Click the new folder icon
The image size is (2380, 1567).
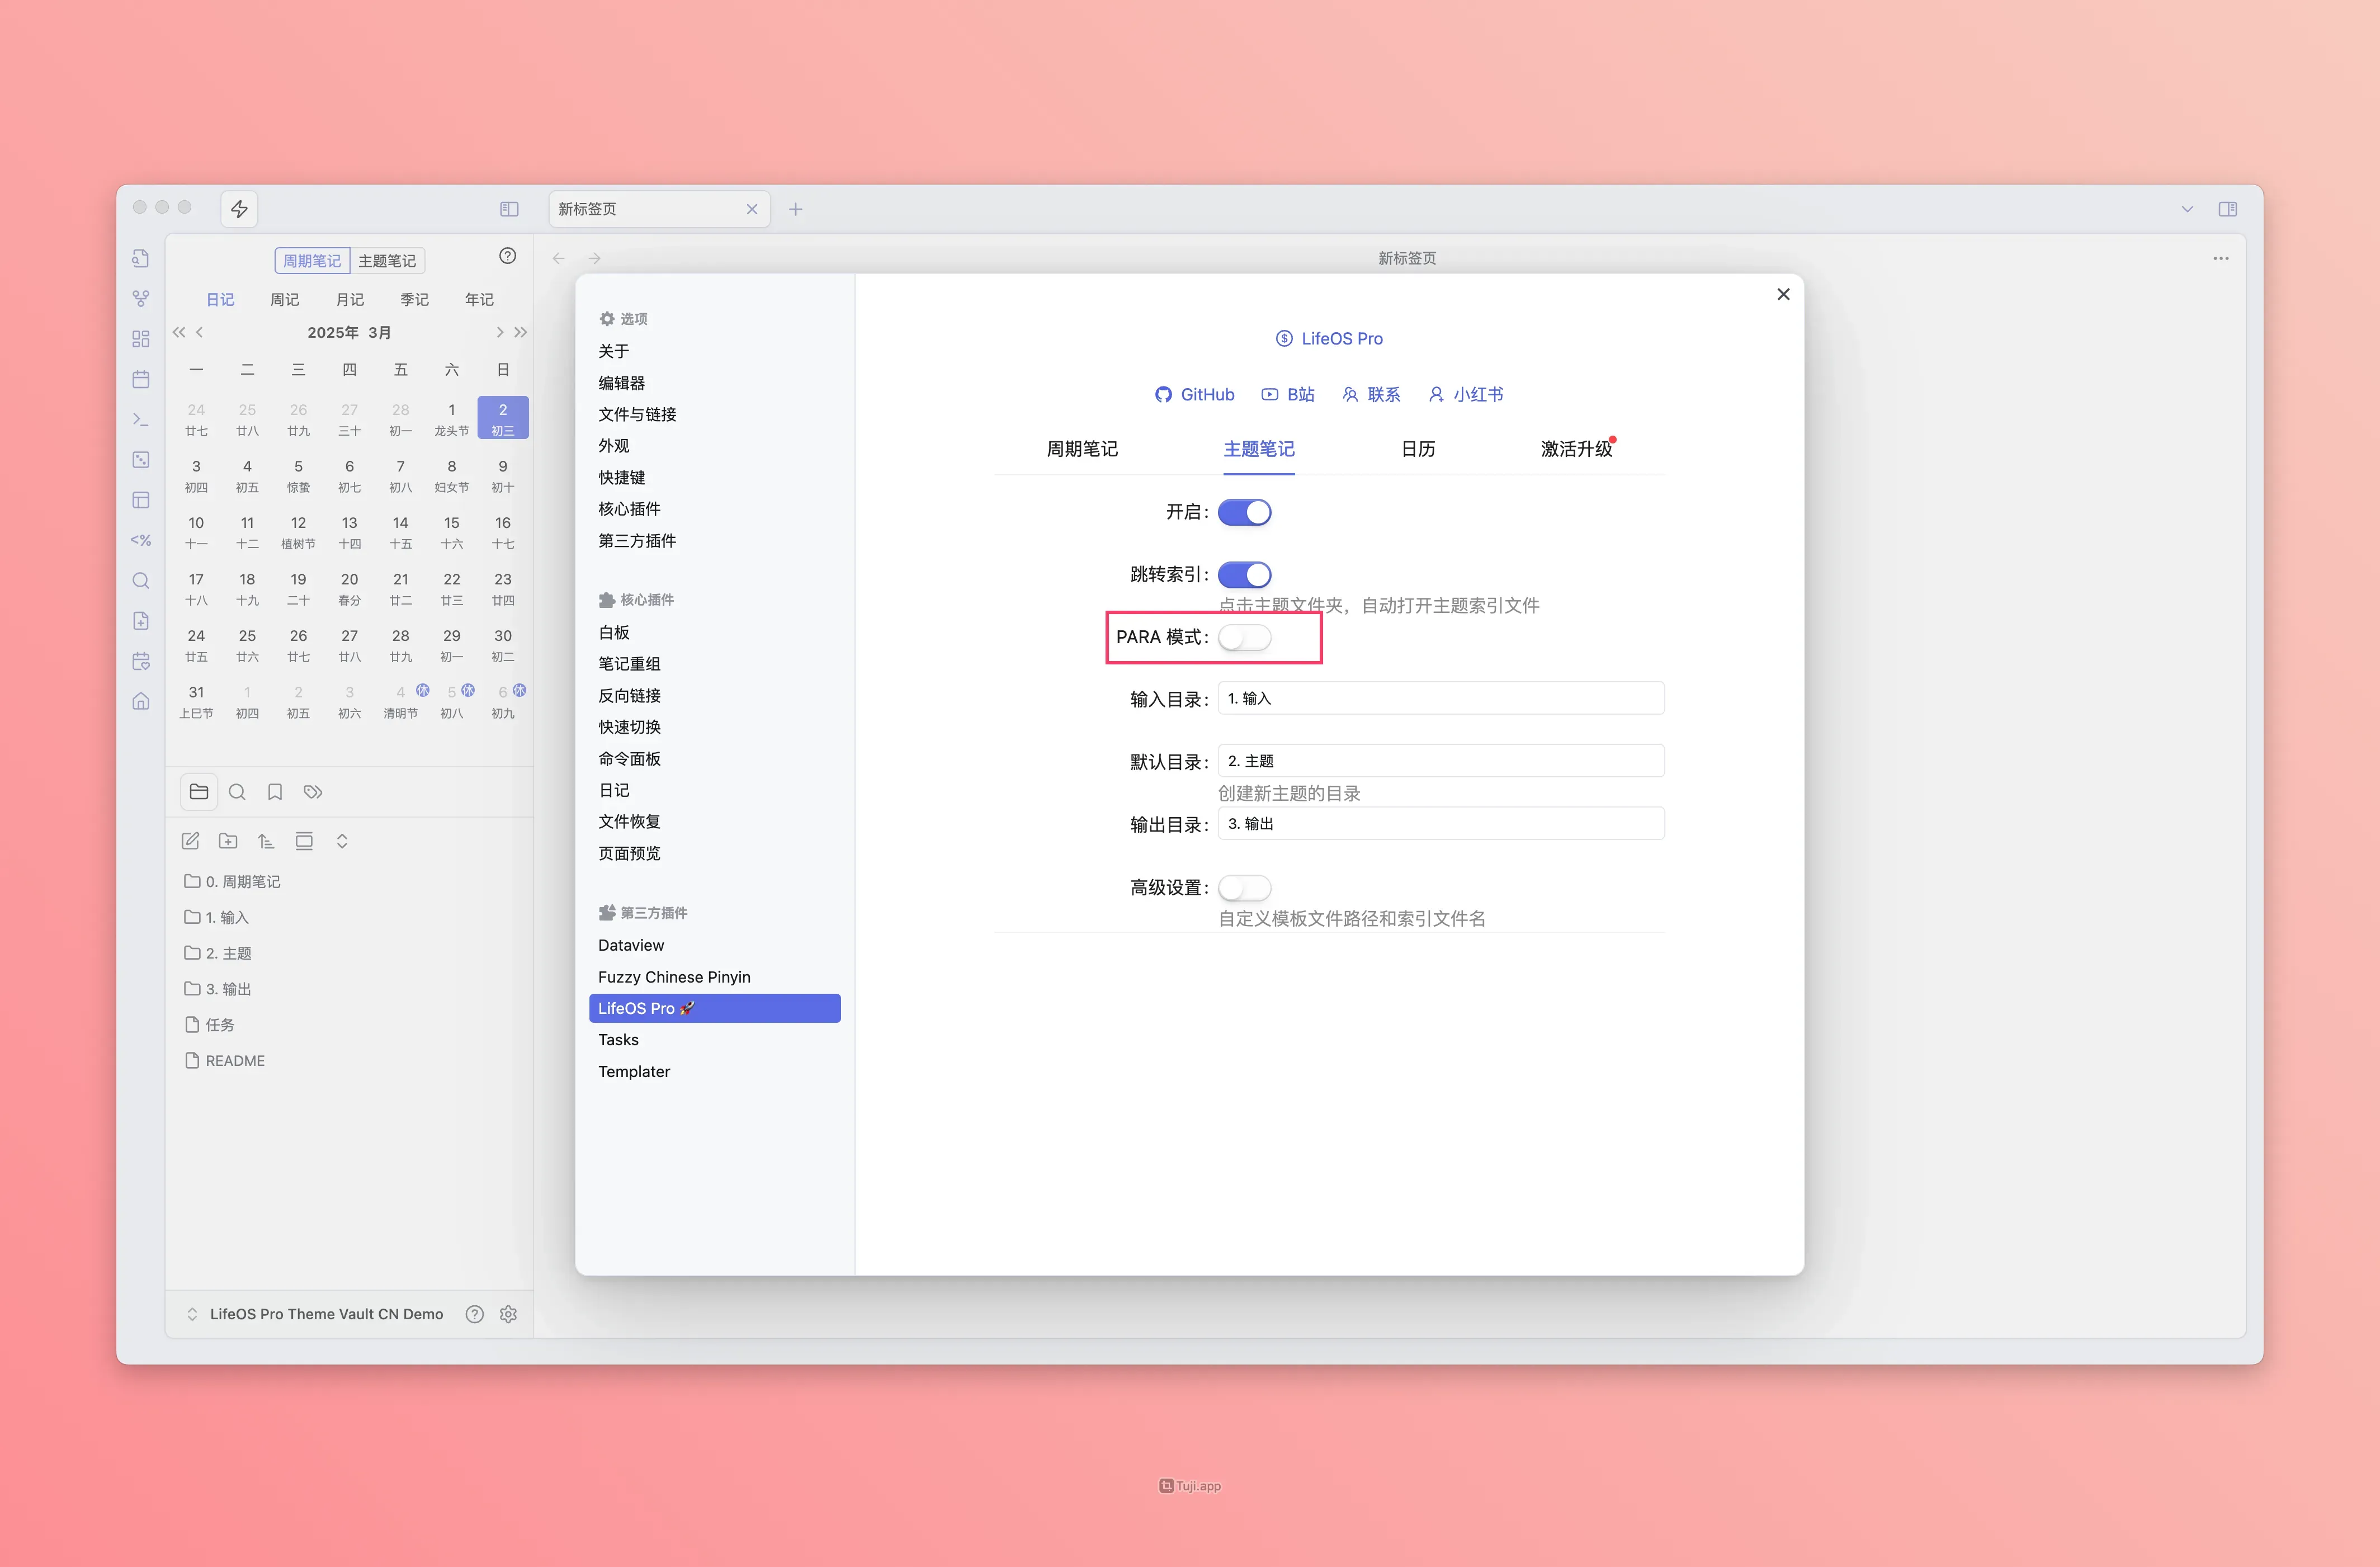point(228,841)
